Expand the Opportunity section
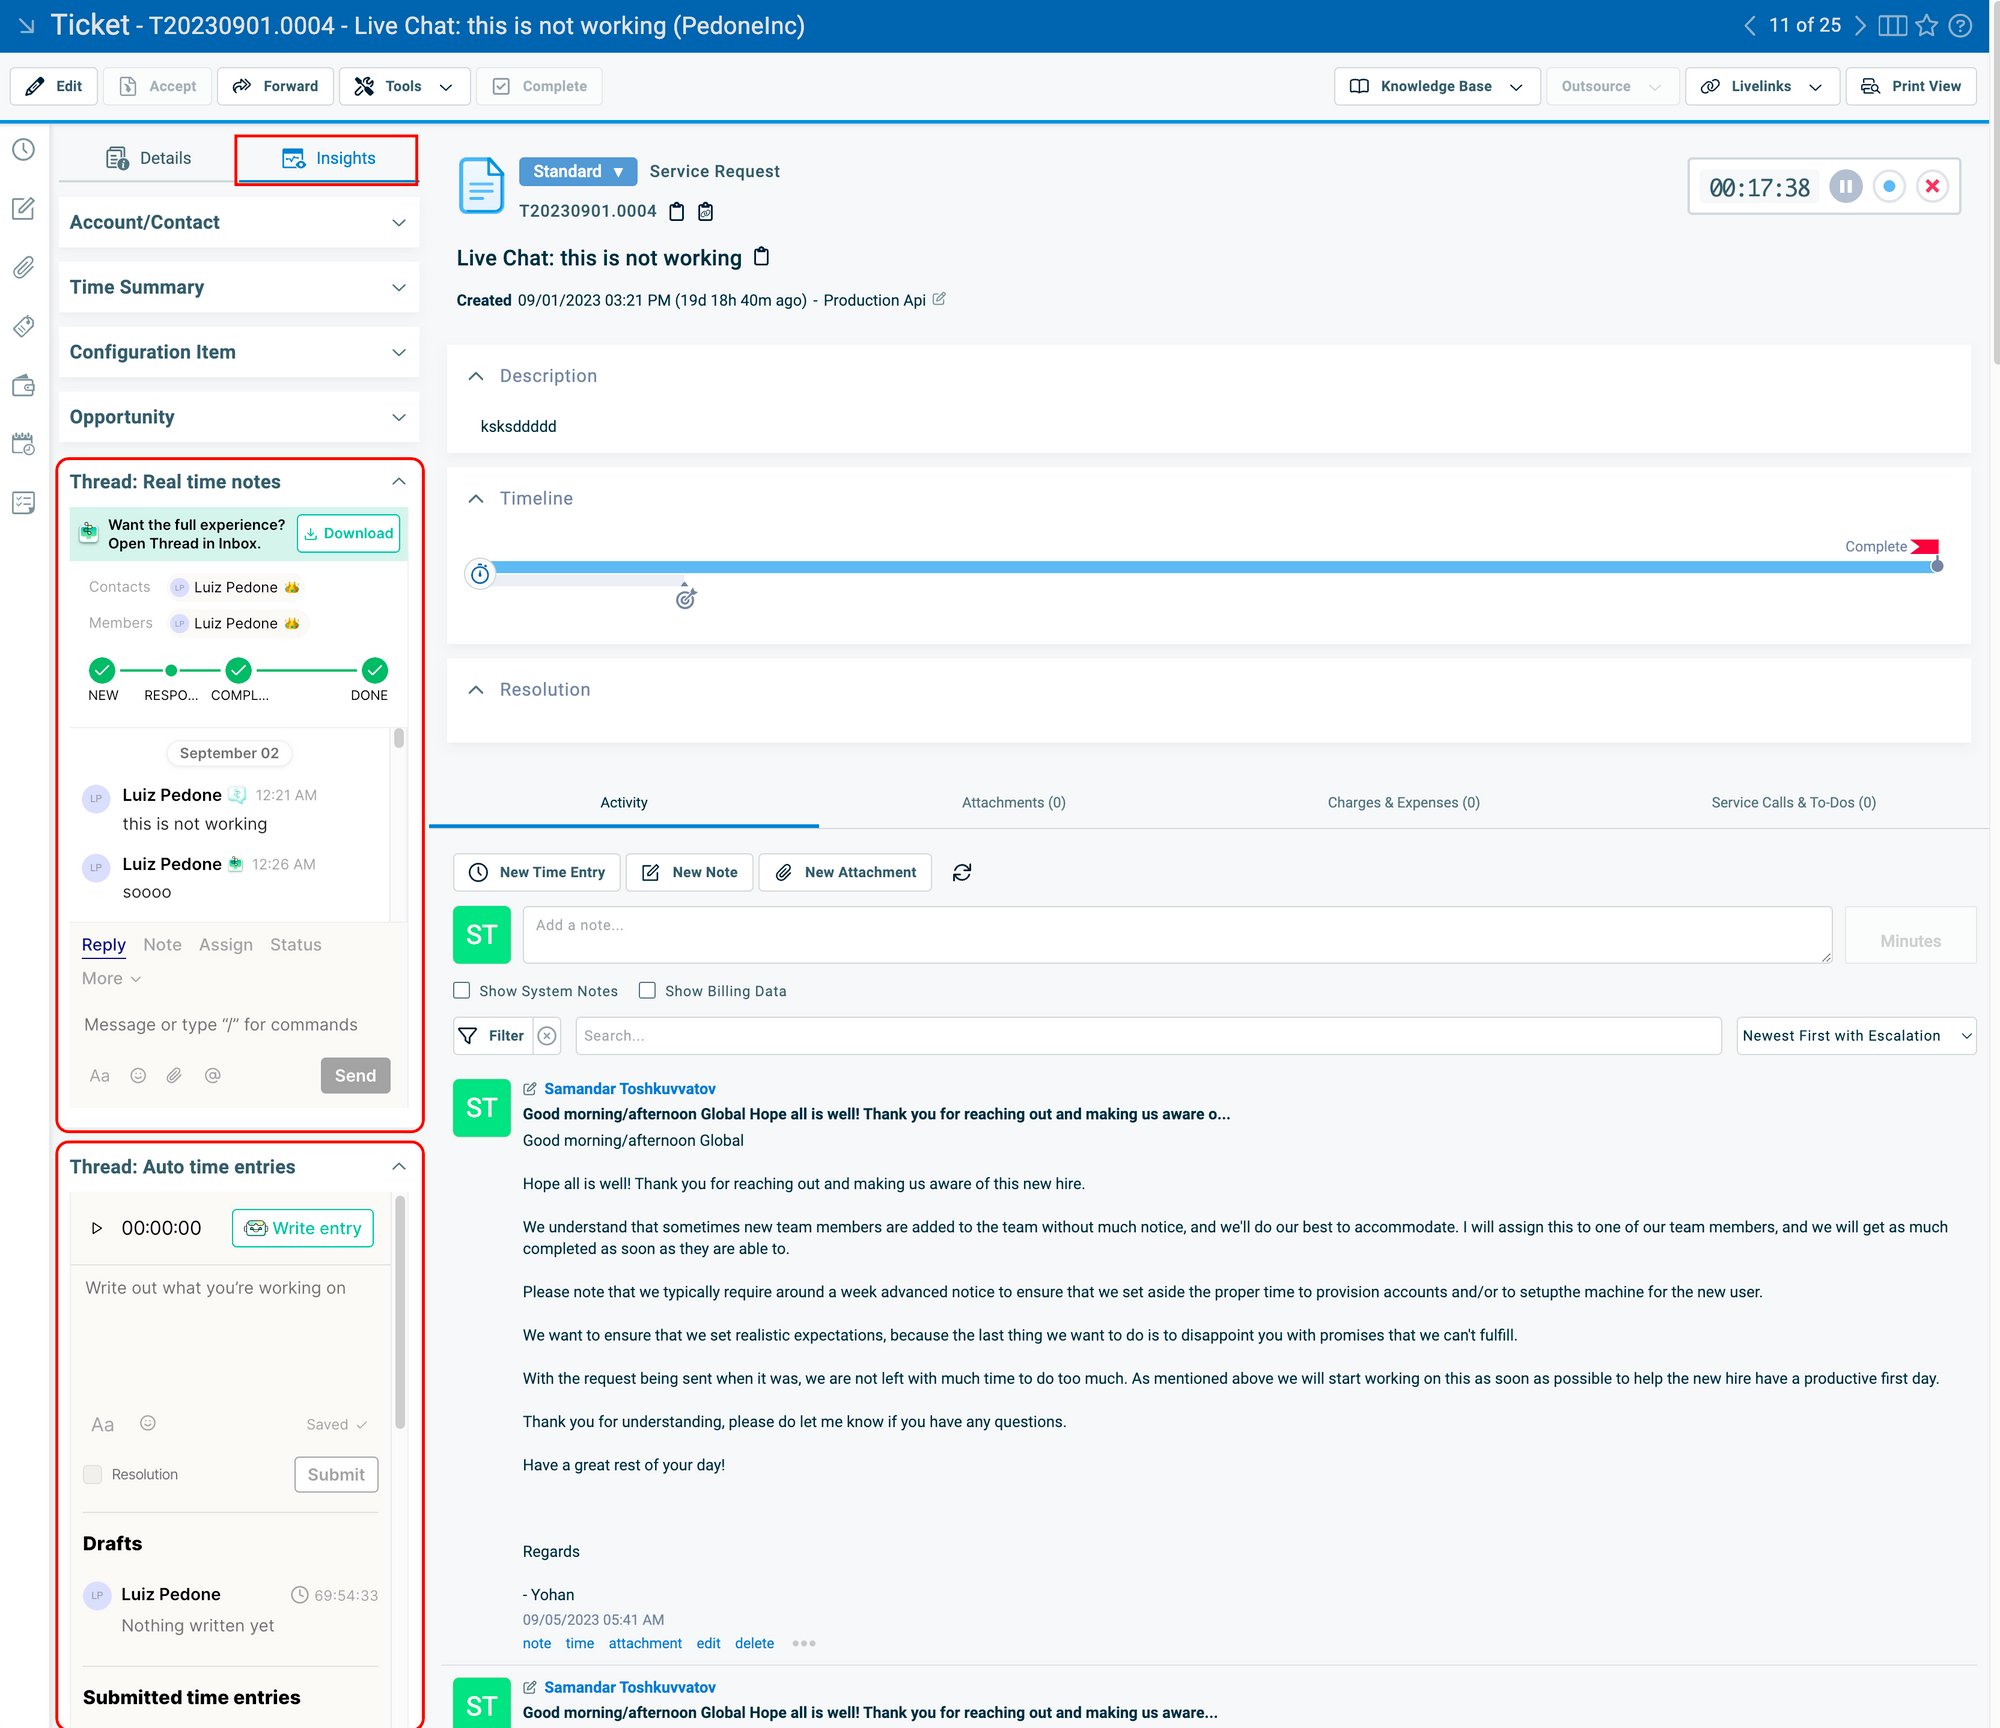 pyautogui.click(x=239, y=417)
